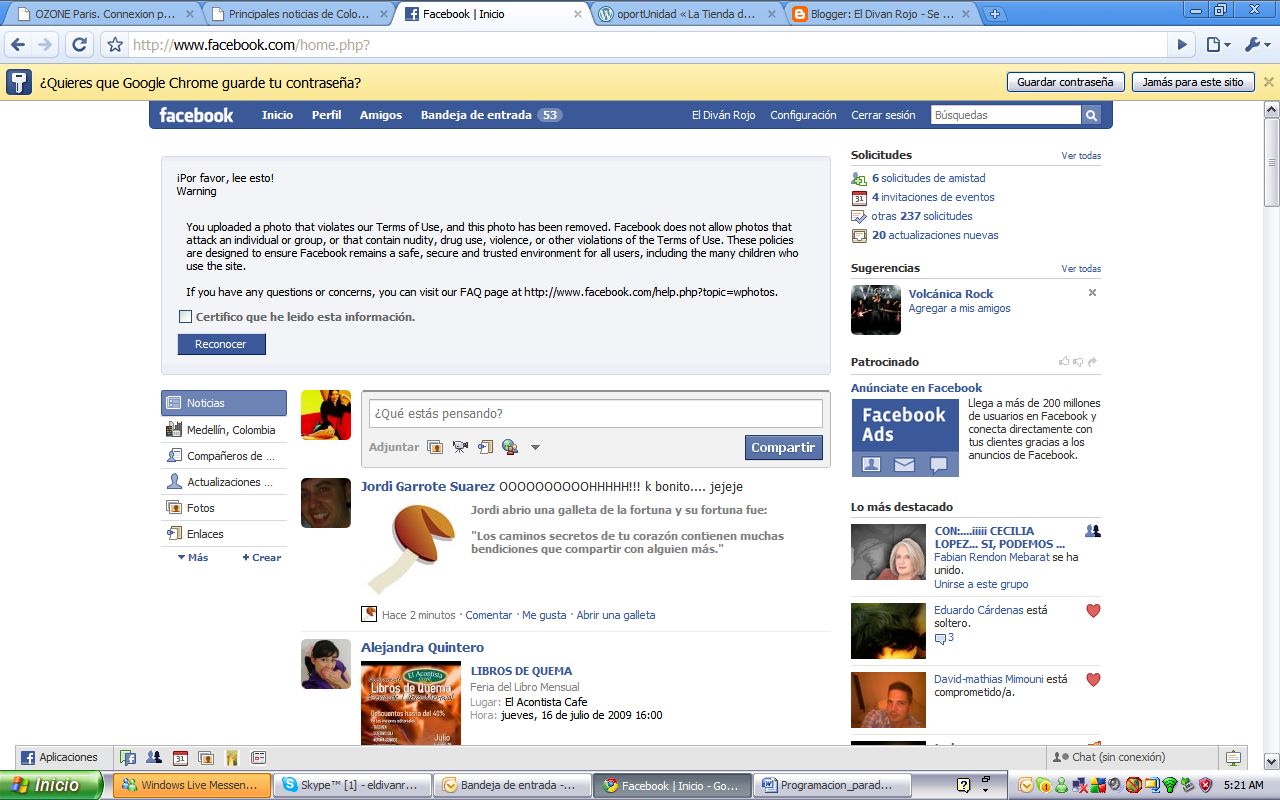Click the Compartir button
The image size is (1280, 800).
[x=783, y=447]
